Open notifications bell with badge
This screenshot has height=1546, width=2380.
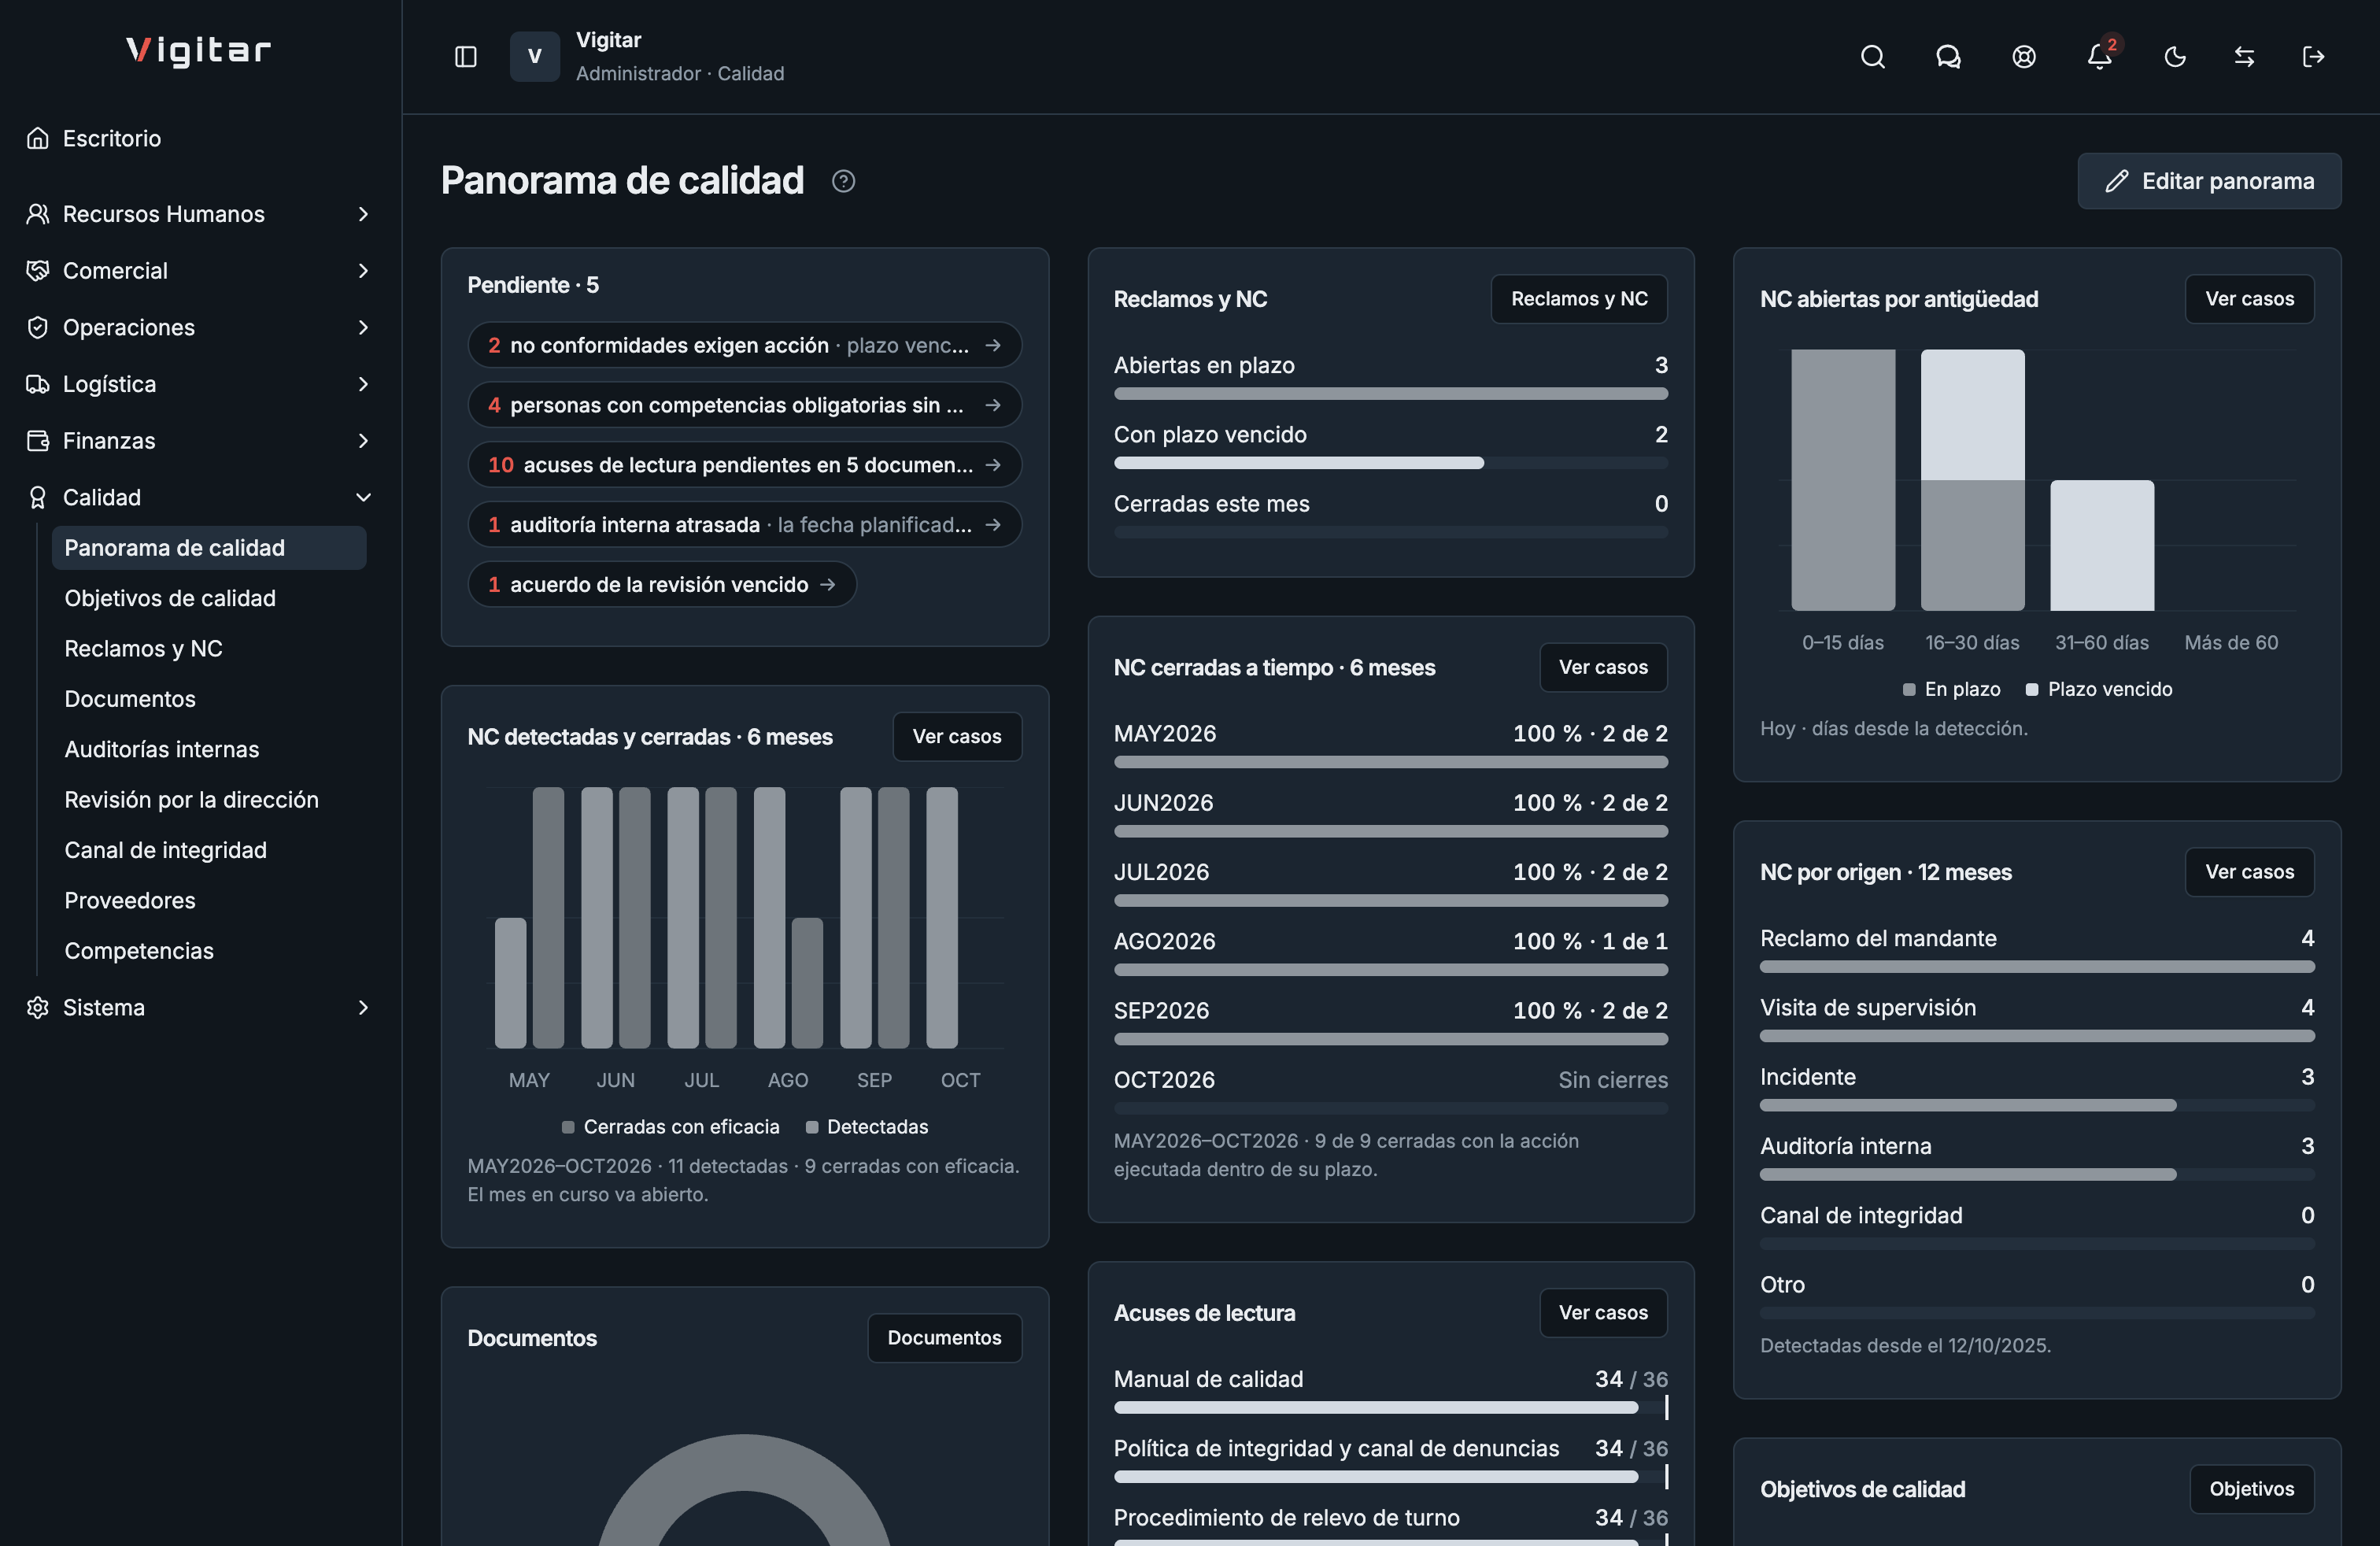coord(2100,57)
